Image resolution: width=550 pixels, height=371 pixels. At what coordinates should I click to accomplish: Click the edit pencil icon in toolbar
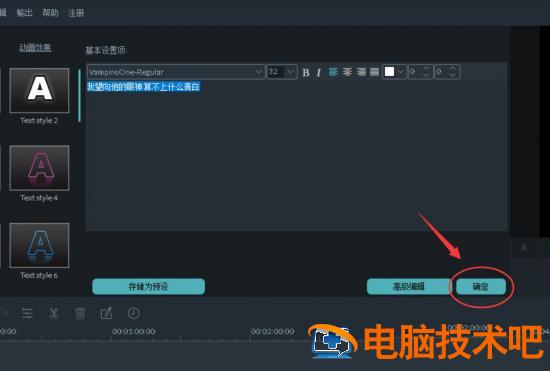(x=106, y=313)
